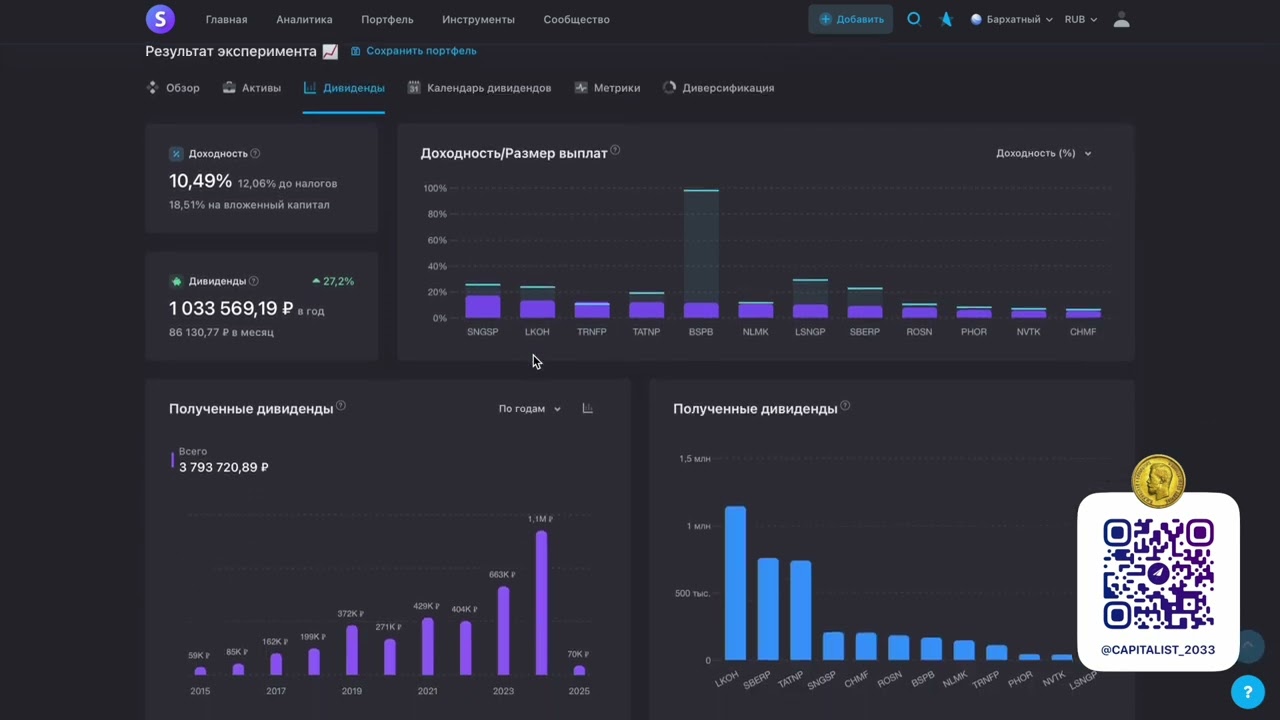Click the Добавить button
The width and height of the screenshot is (1280, 720).
(851, 19)
